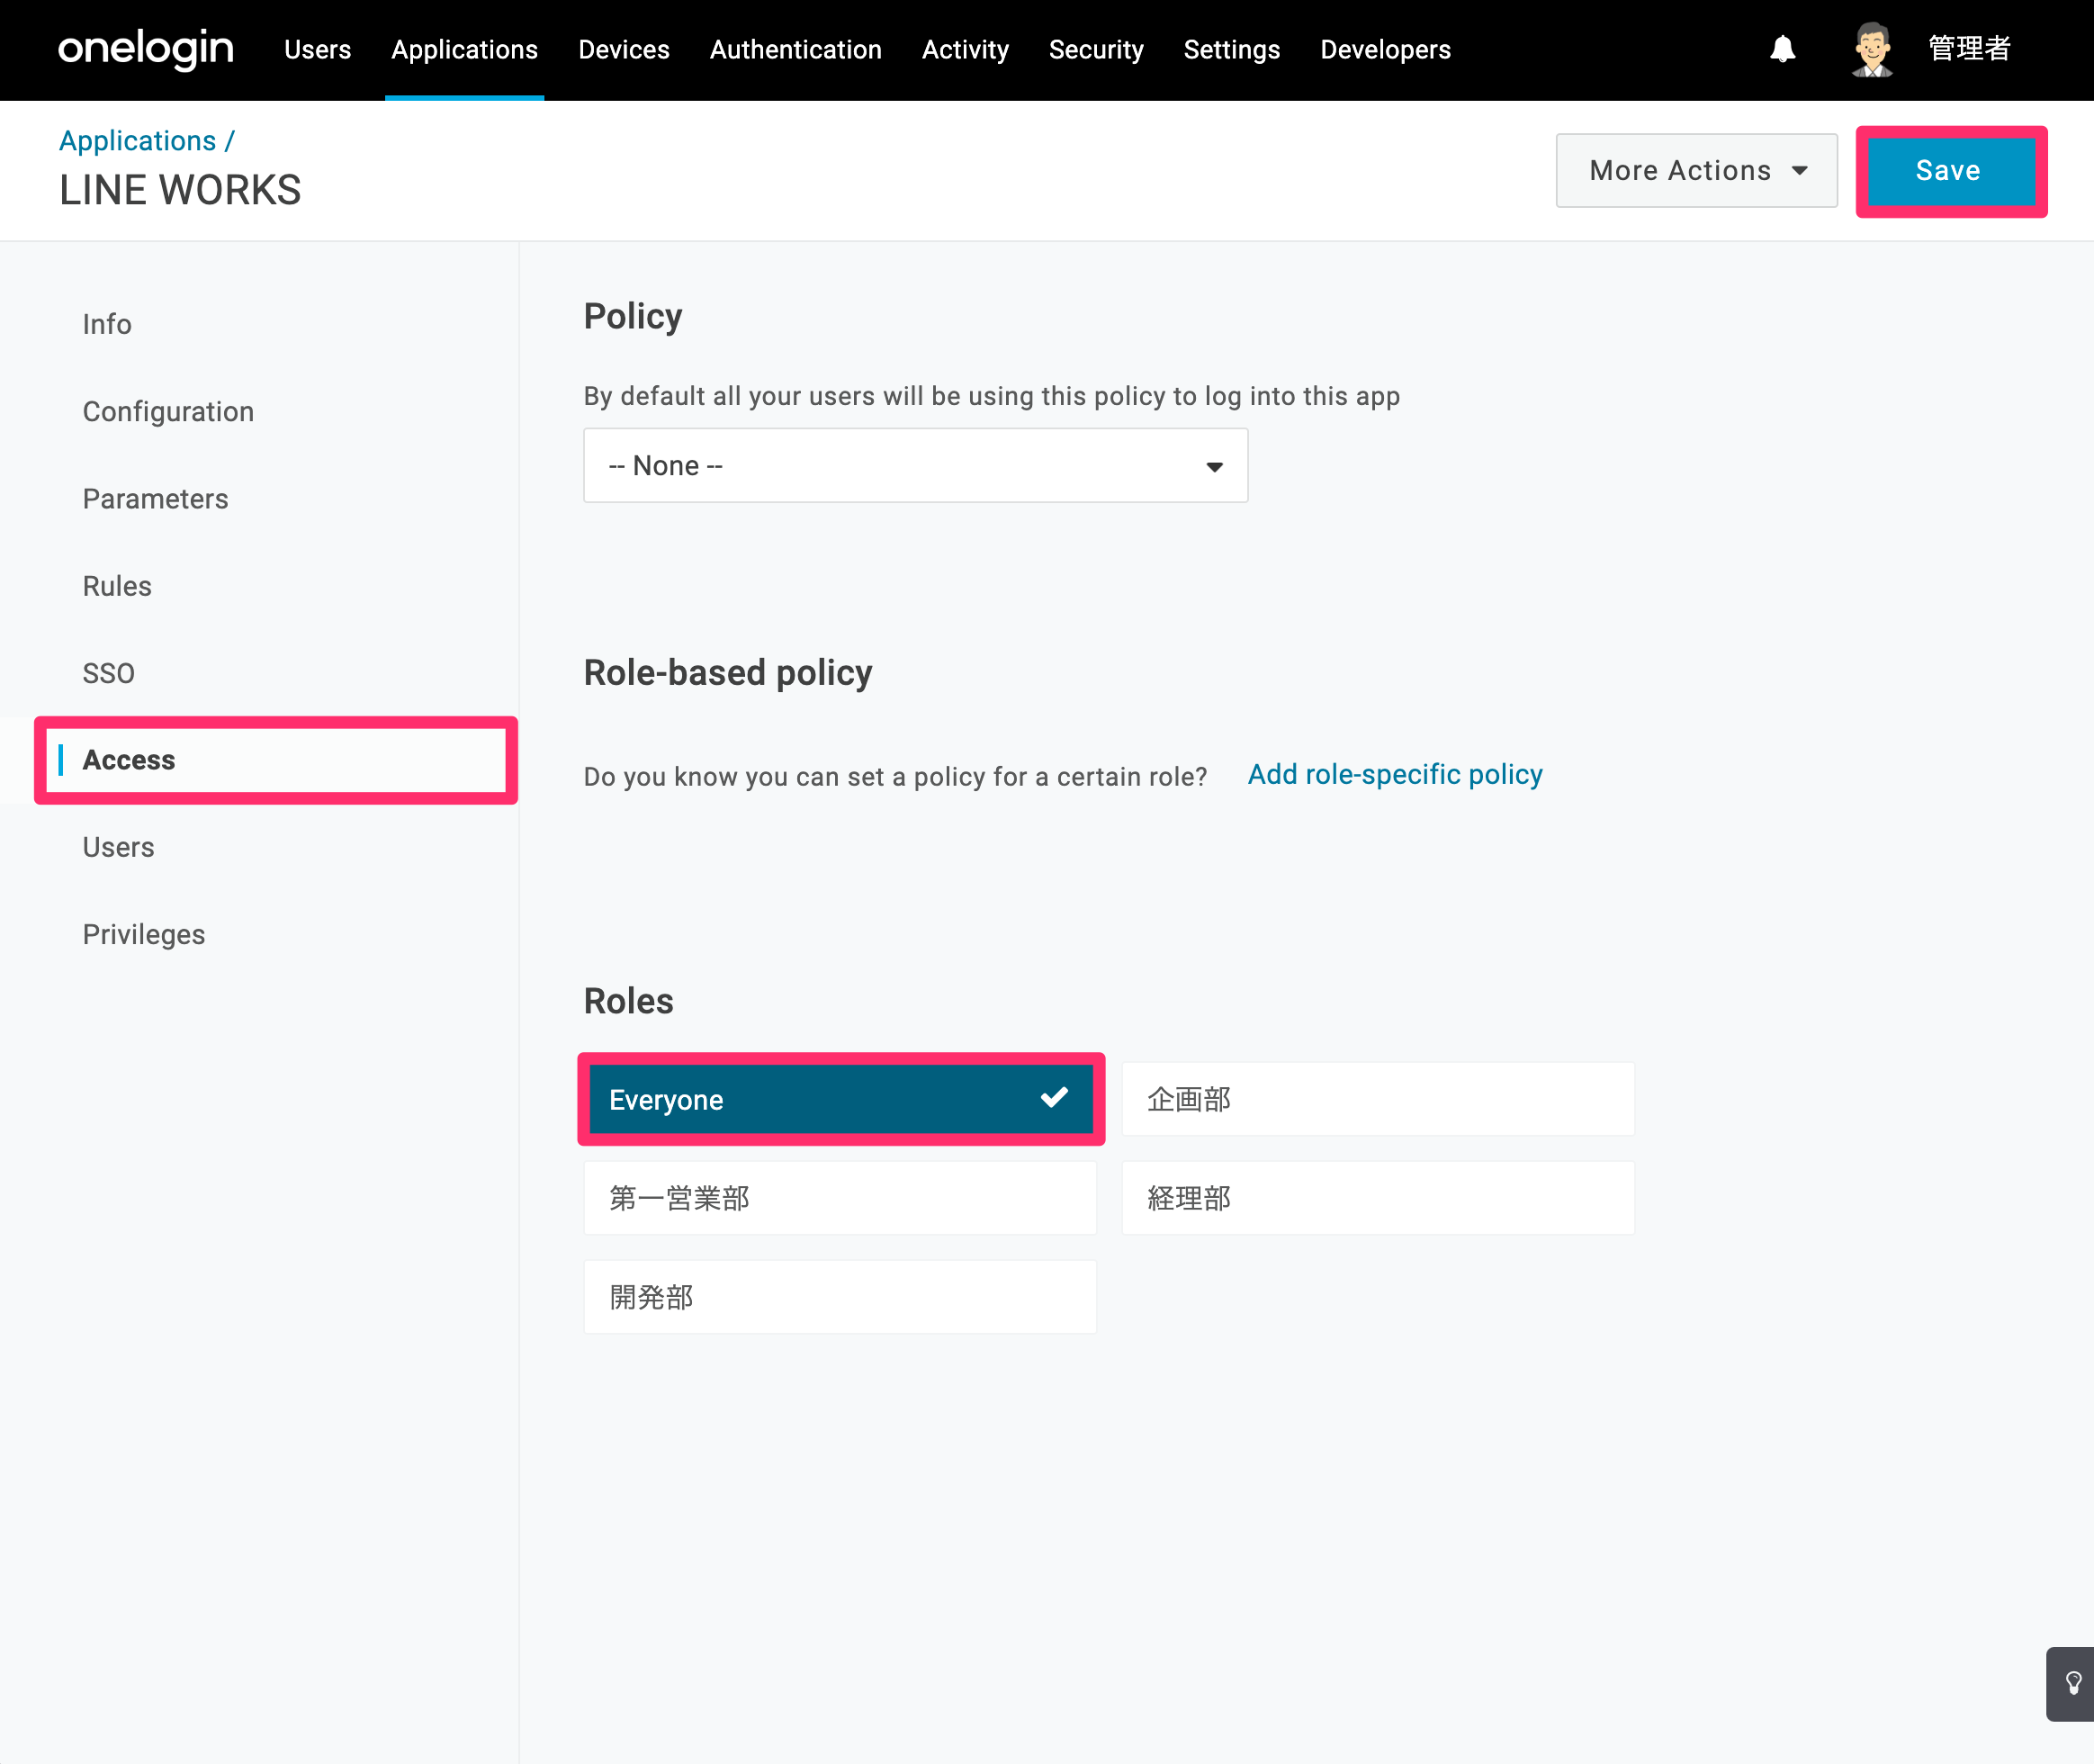Open the Applications top menu
Viewport: 2094px width, 1764px height.
[464, 49]
